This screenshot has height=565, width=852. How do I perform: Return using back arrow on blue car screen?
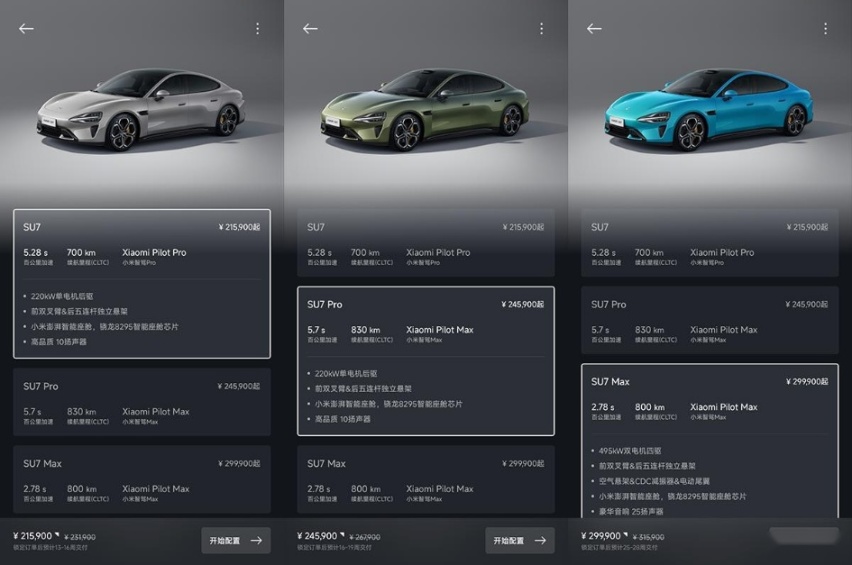coord(594,29)
